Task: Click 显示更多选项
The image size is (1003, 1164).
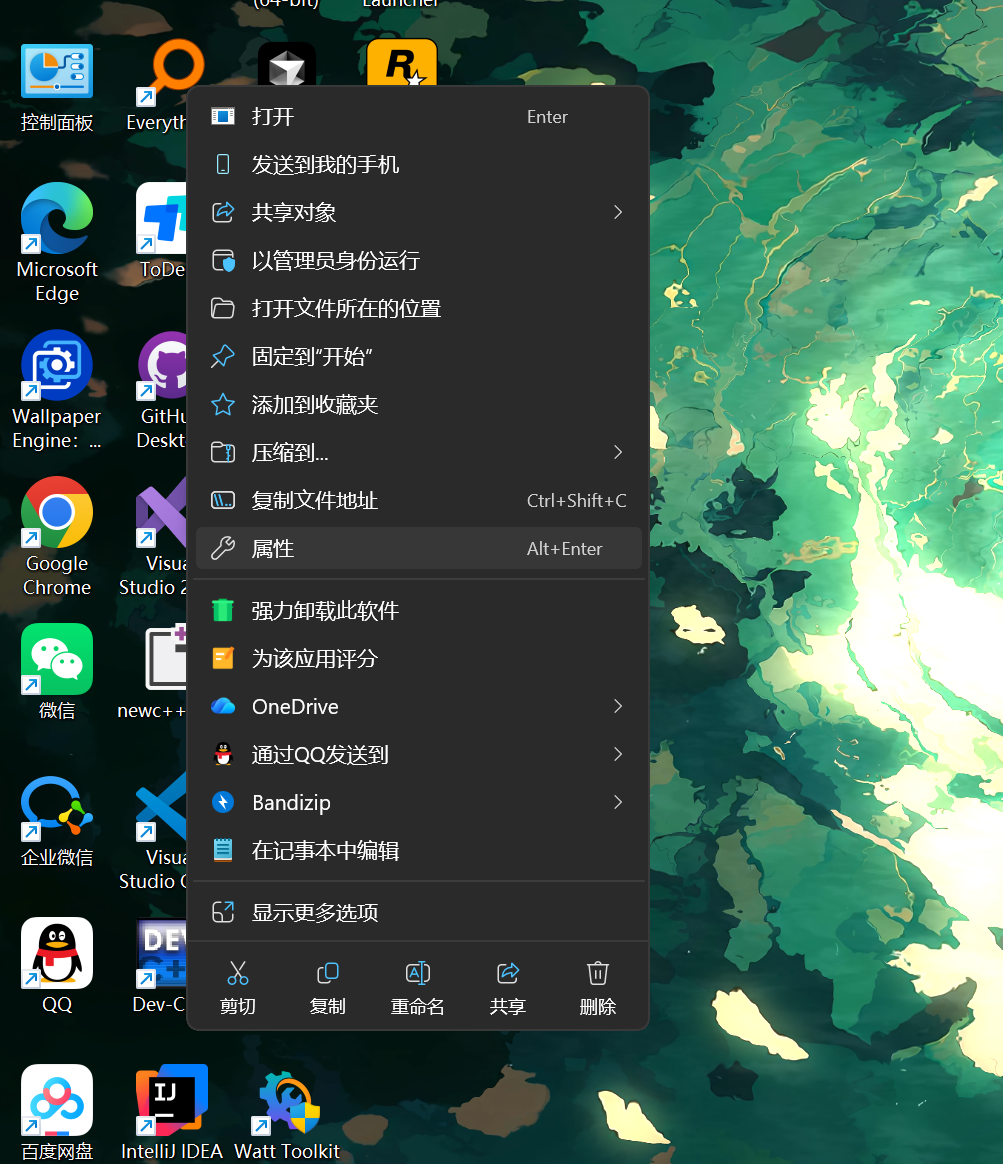Action: [417, 911]
